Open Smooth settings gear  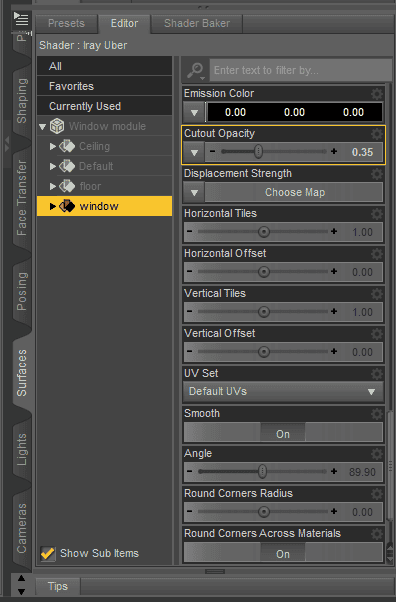(x=377, y=413)
